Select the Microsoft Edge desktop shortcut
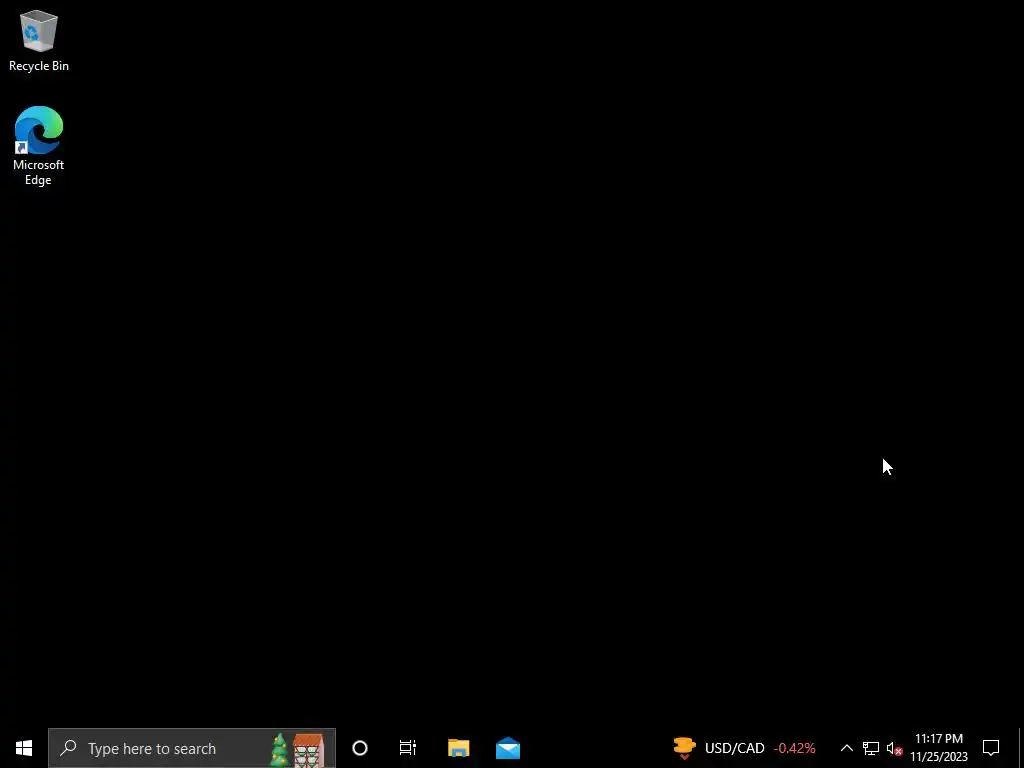The image size is (1024, 768). coord(39,146)
